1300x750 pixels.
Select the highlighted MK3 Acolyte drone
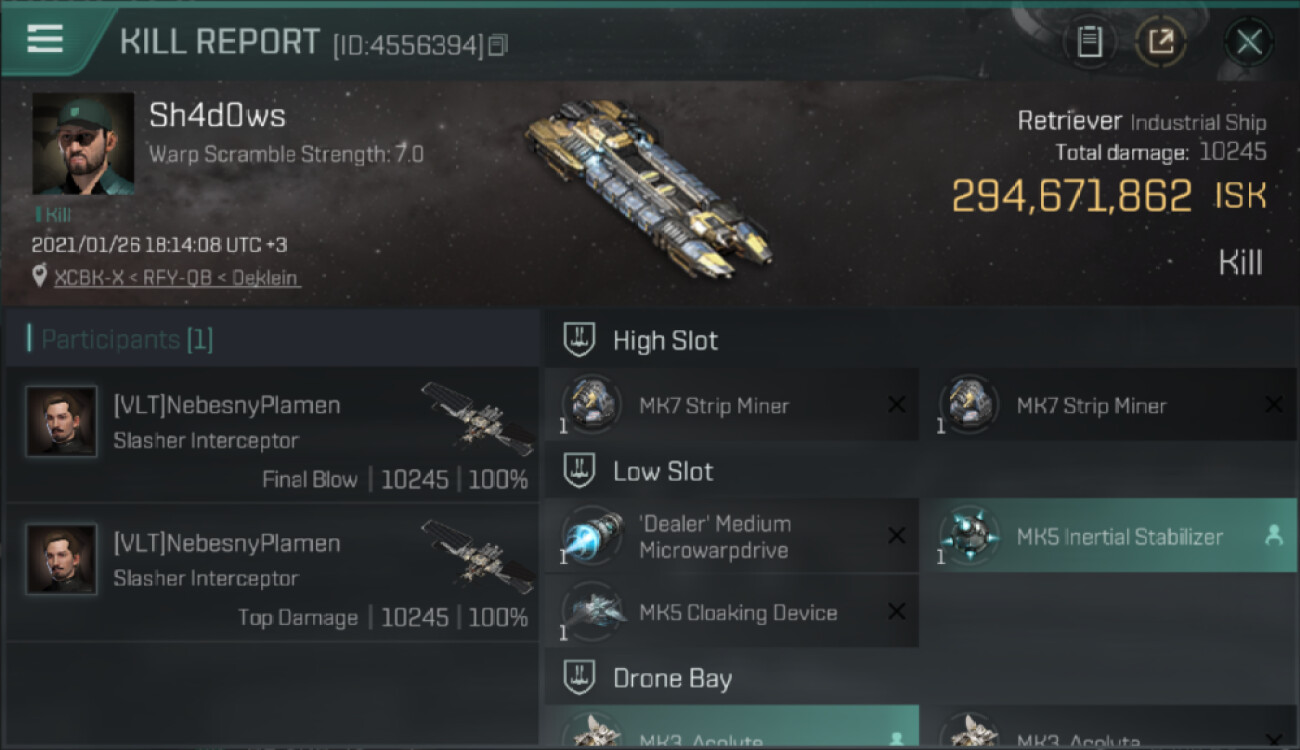pyautogui.click(x=731, y=728)
